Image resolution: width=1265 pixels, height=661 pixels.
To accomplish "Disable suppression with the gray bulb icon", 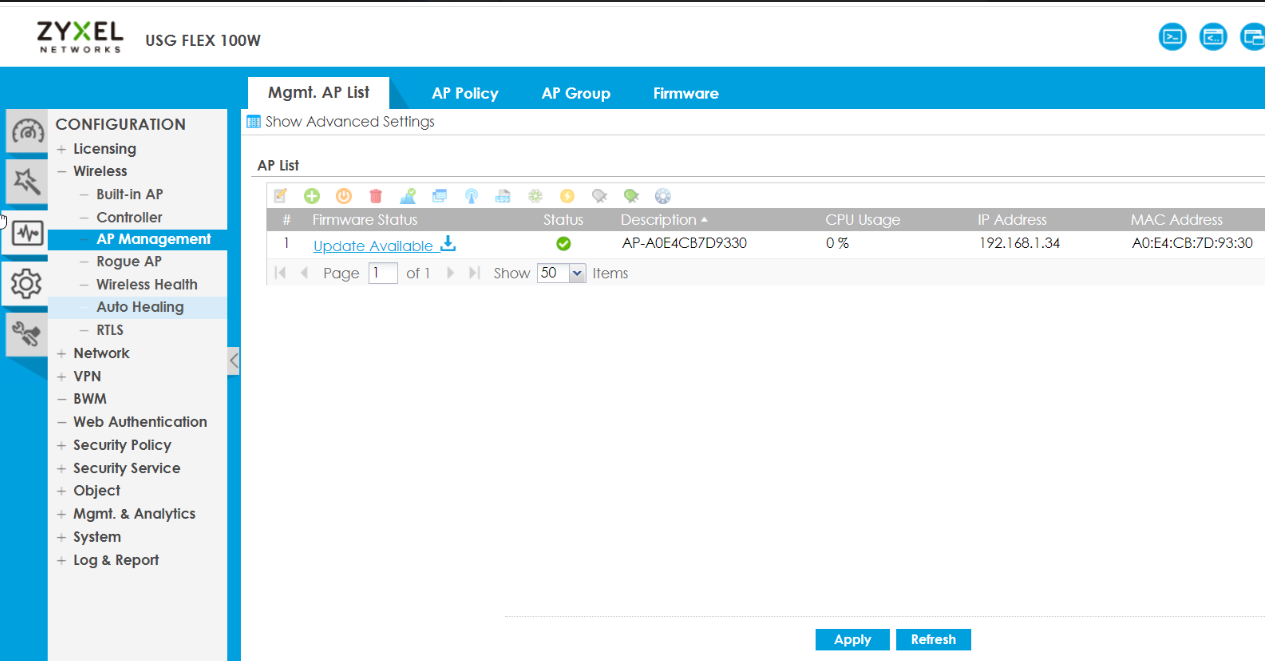I will 599,195.
